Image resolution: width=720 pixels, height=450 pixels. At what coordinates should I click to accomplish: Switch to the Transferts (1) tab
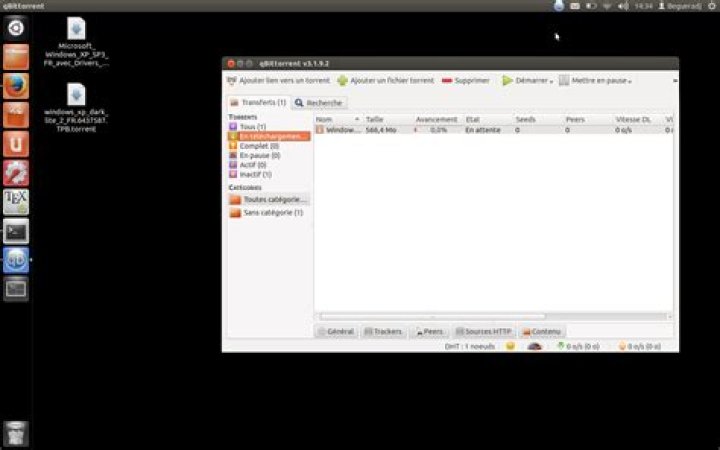coord(259,102)
